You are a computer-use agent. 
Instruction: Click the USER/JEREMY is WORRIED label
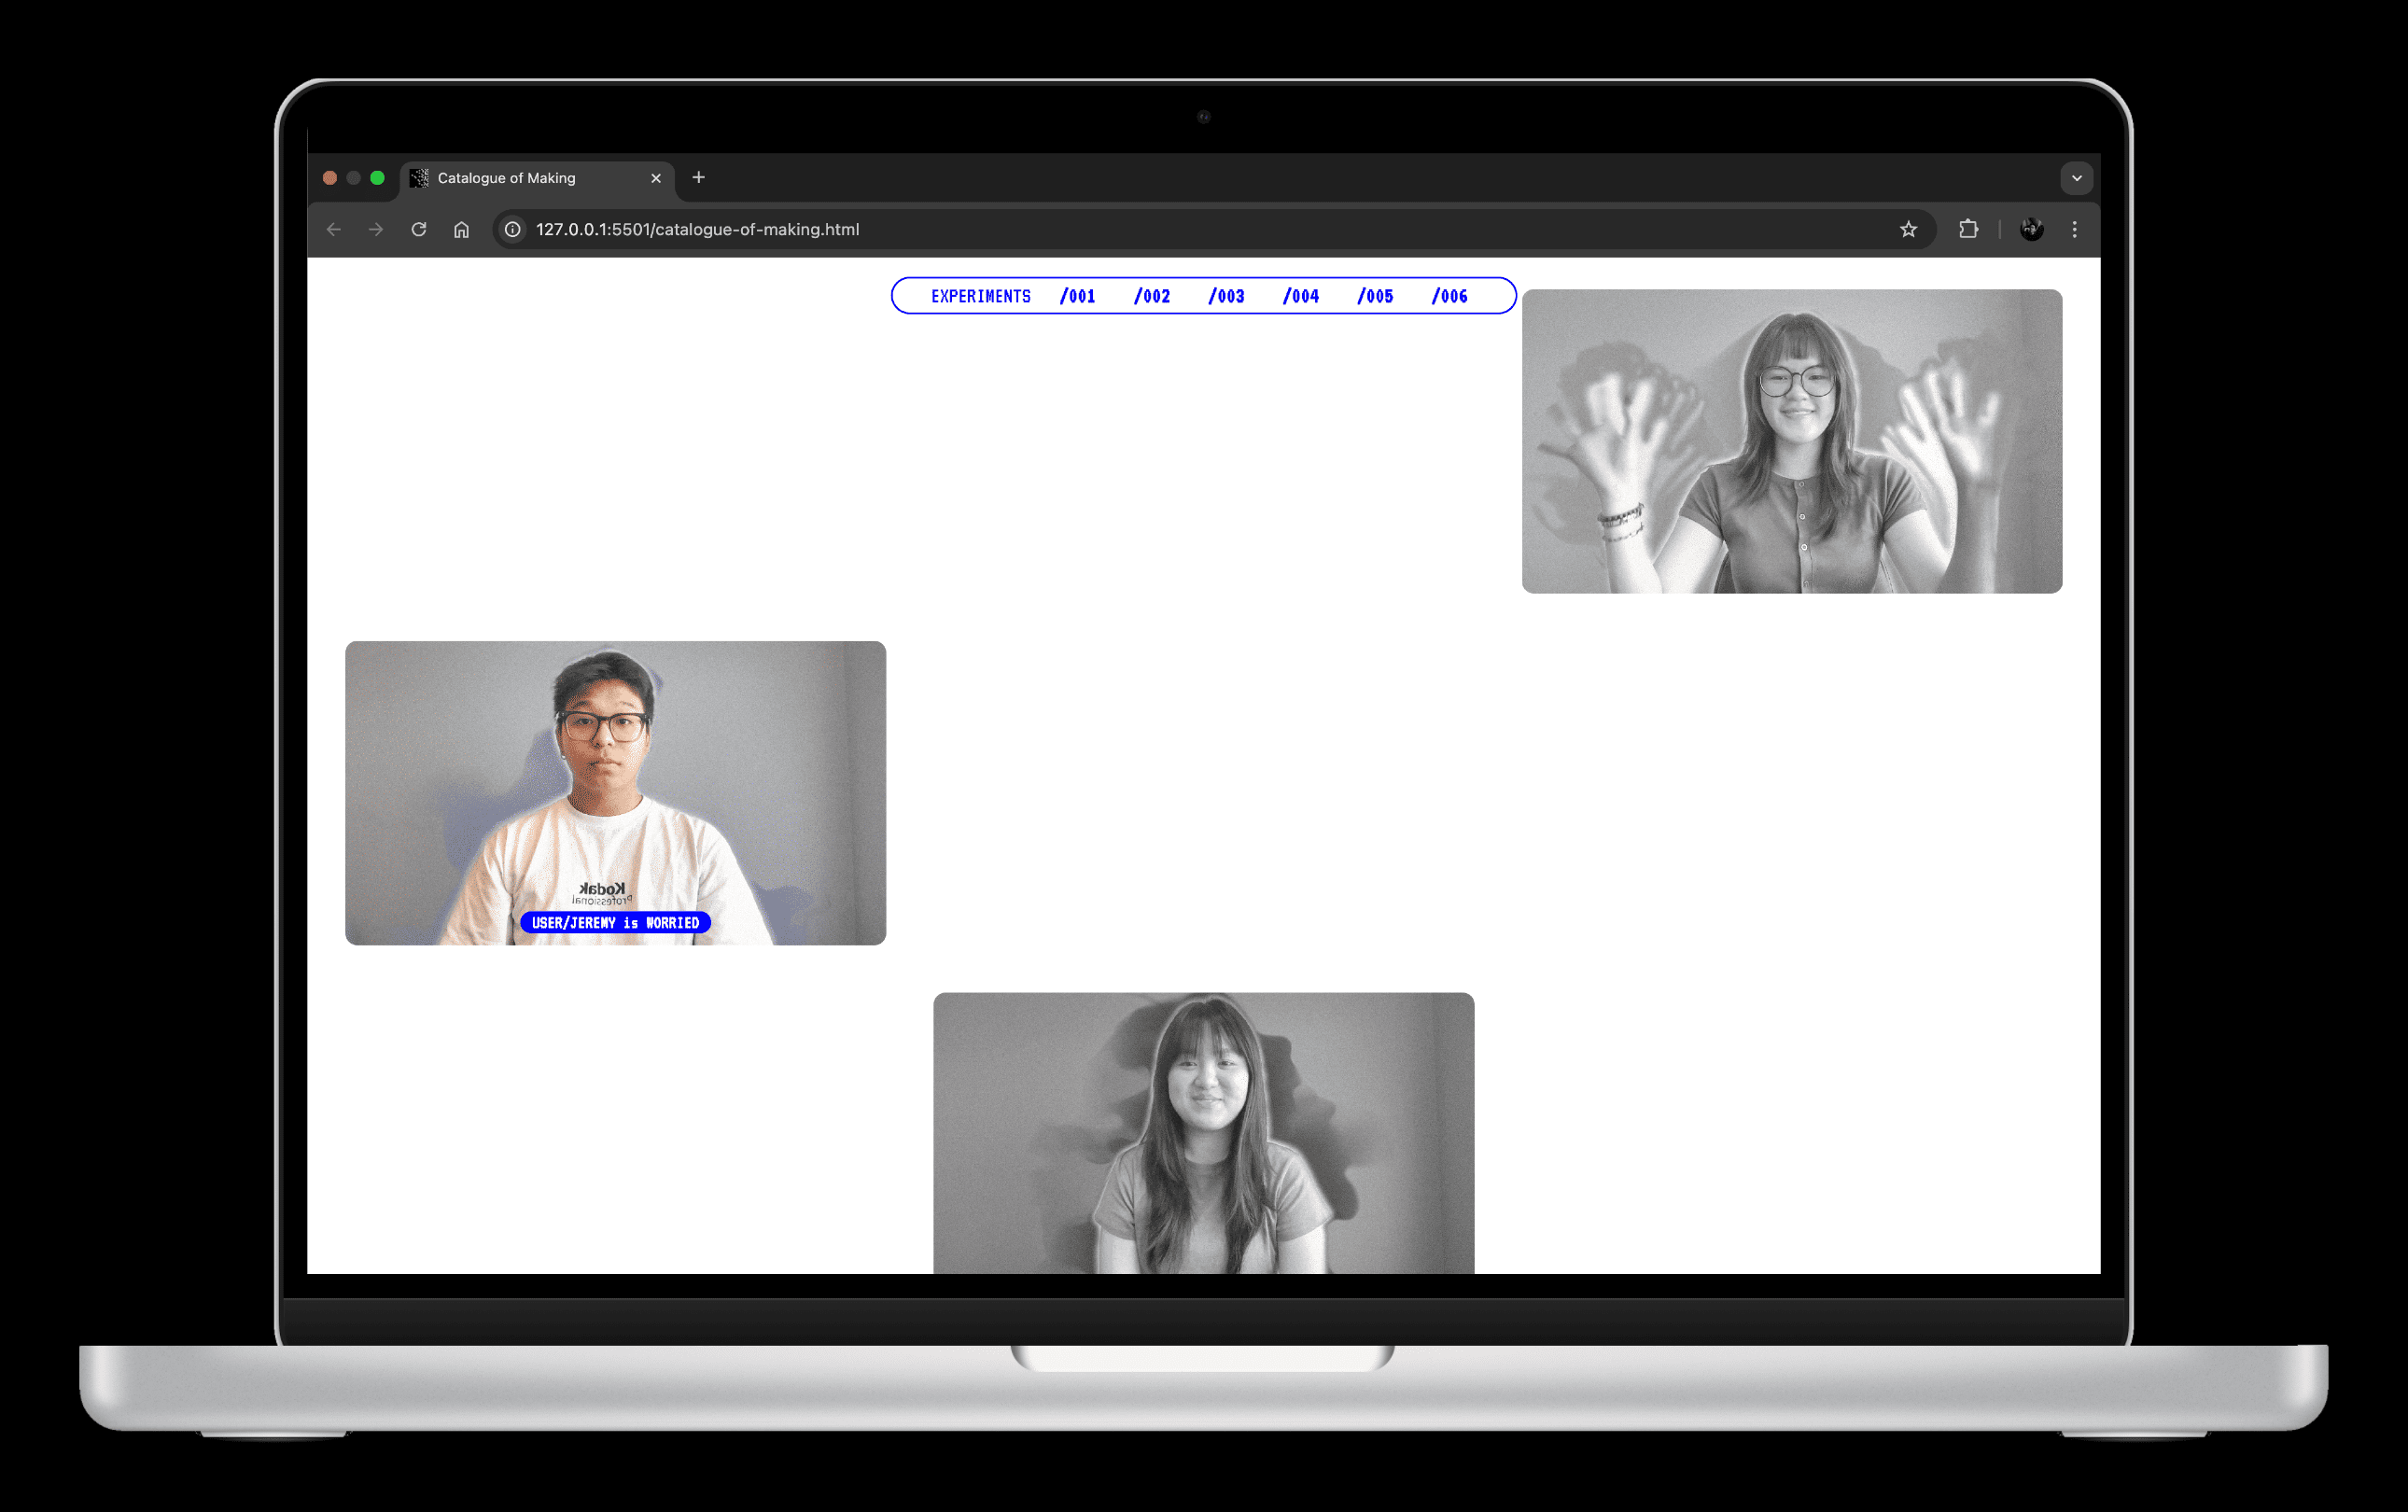click(615, 922)
